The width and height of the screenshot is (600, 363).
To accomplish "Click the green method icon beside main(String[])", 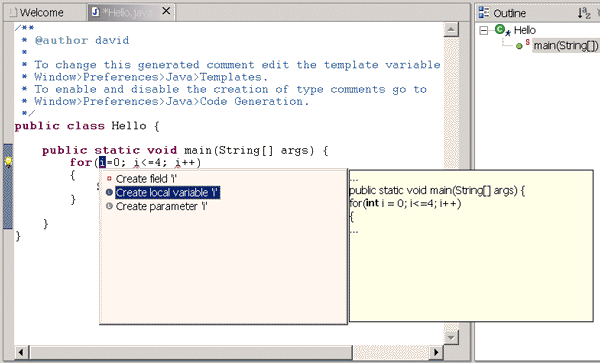I will click(x=519, y=46).
